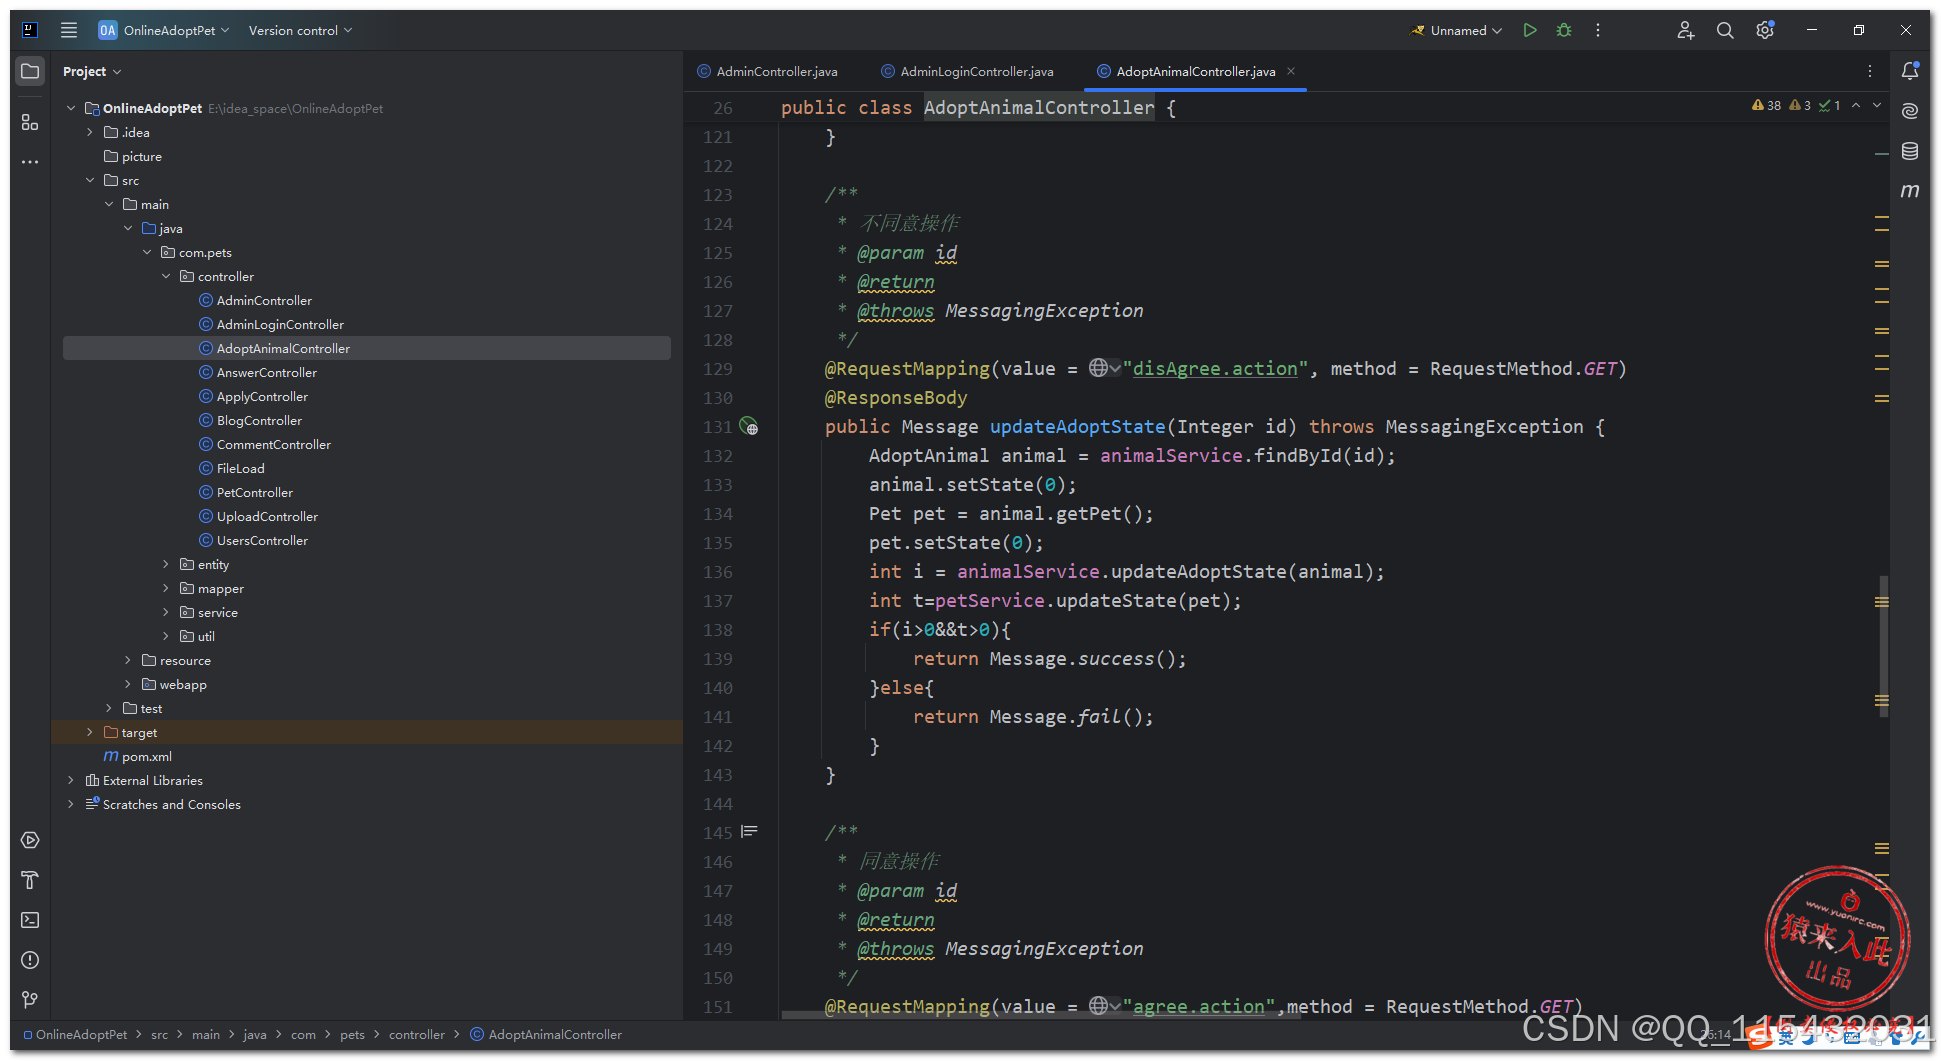Click the editor vertical scrollbar thumb

click(1883, 646)
